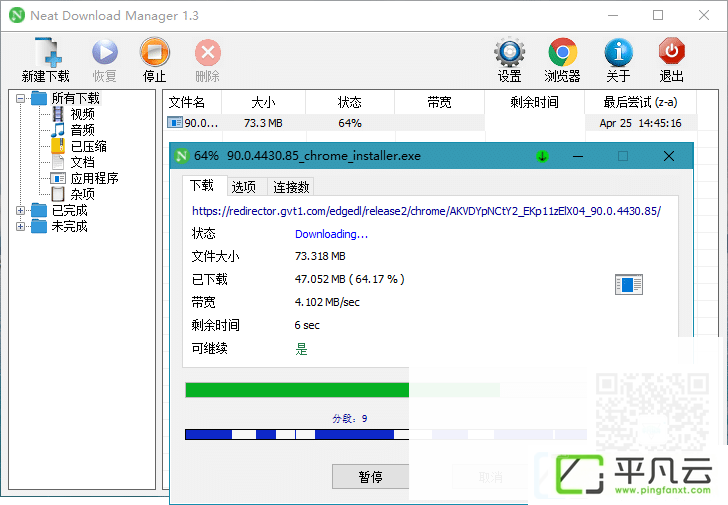This screenshot has height=505, width=728.
Task: Click the file type icon in download dialog
Action: click(x=629, y=285)
